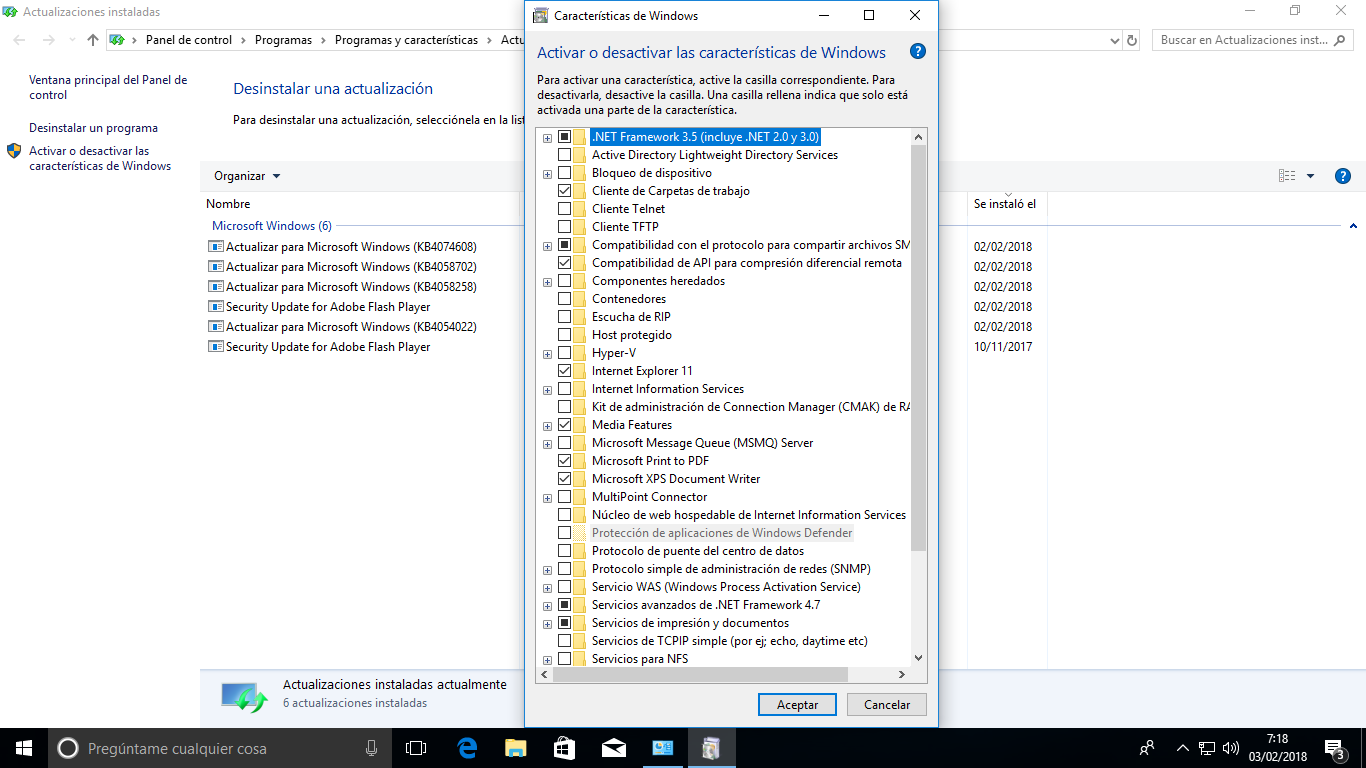Click the help icon in Actualizaciones instaladas toolbar

[x=1343, y=176]
